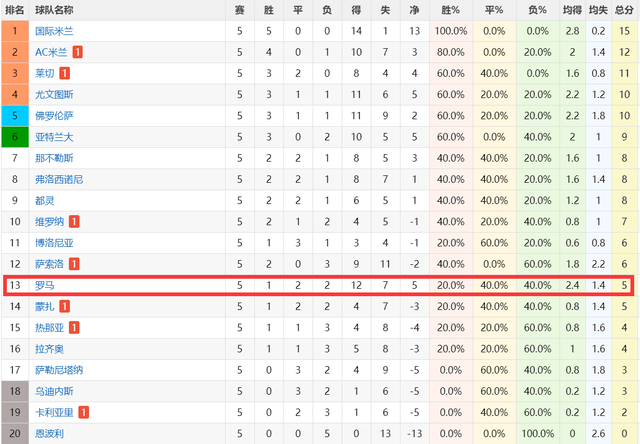Open the 国际米兰 team link
This screenshot has width=640, height=444.
click(54, 31)
